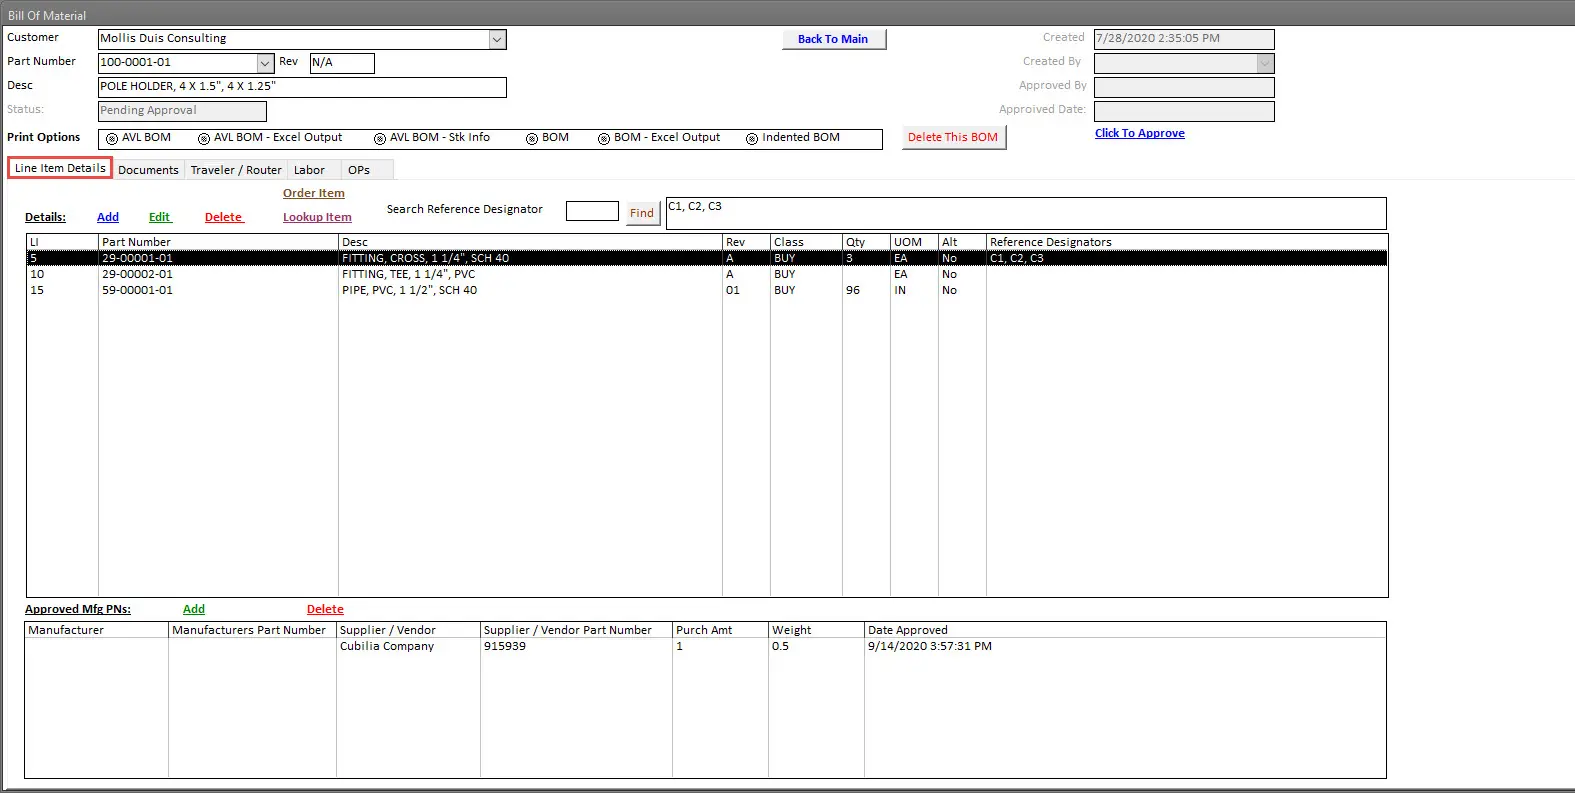Expand the Part Number dropdown
The image size is (1575, 793).
[265, 63]
